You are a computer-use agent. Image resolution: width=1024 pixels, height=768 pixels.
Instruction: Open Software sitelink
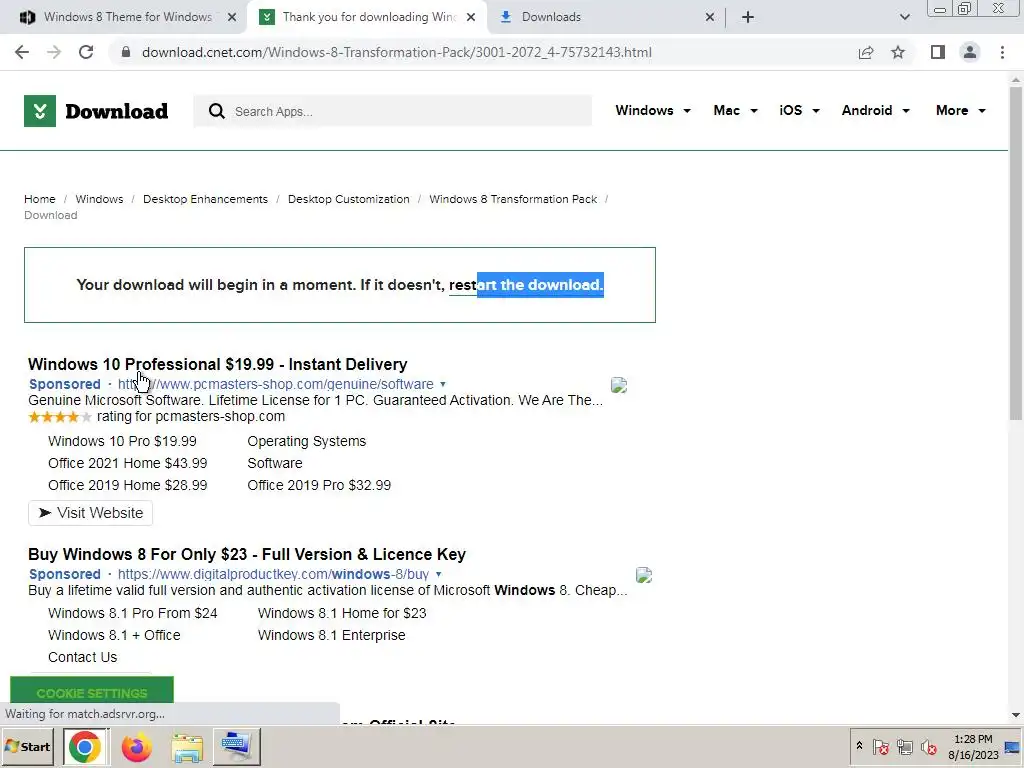pos(275,463)
